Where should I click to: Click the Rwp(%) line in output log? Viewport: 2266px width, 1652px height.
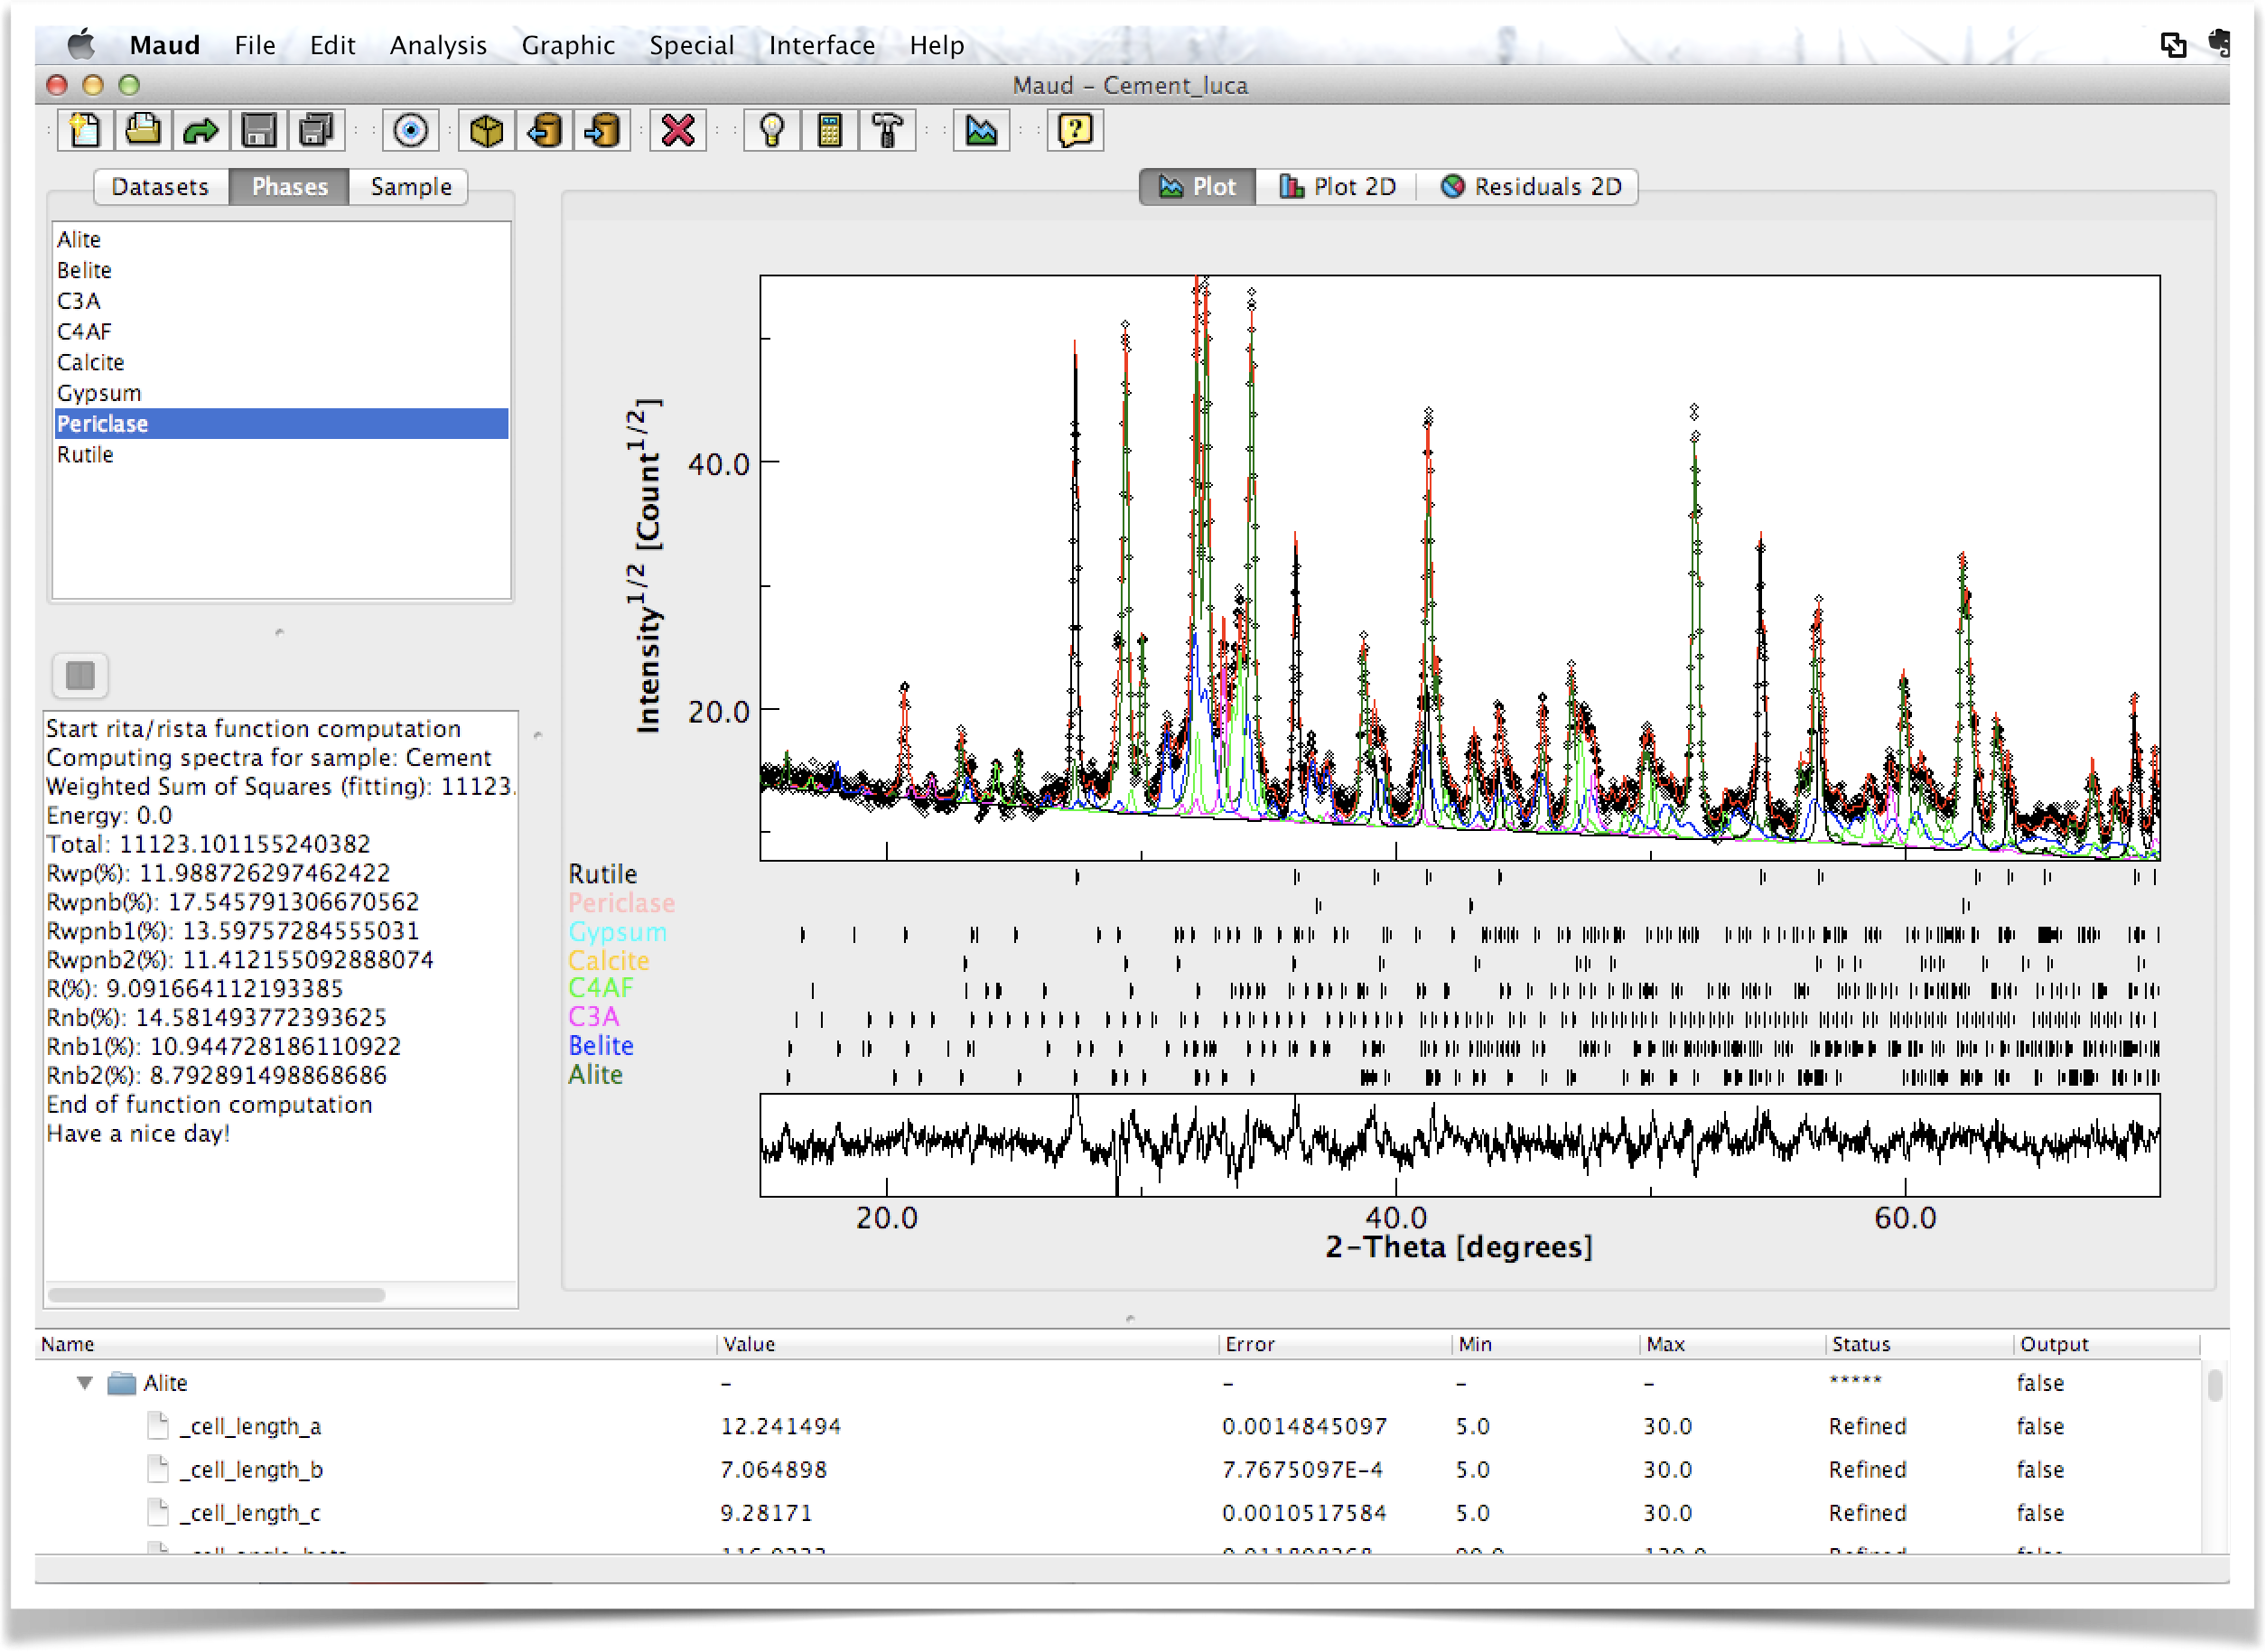(x=218, y=874)
